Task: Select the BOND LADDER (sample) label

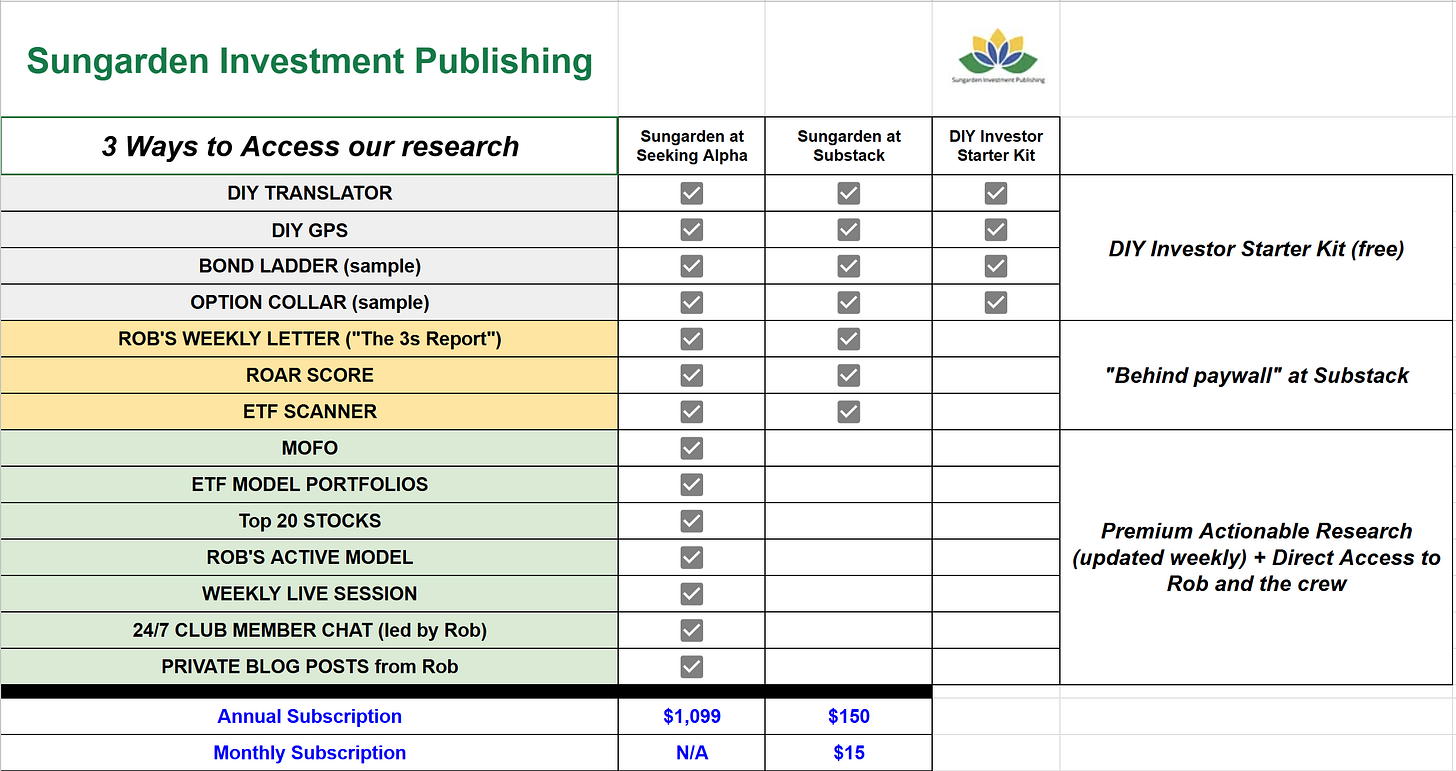Action: click(x=310, y=266)
